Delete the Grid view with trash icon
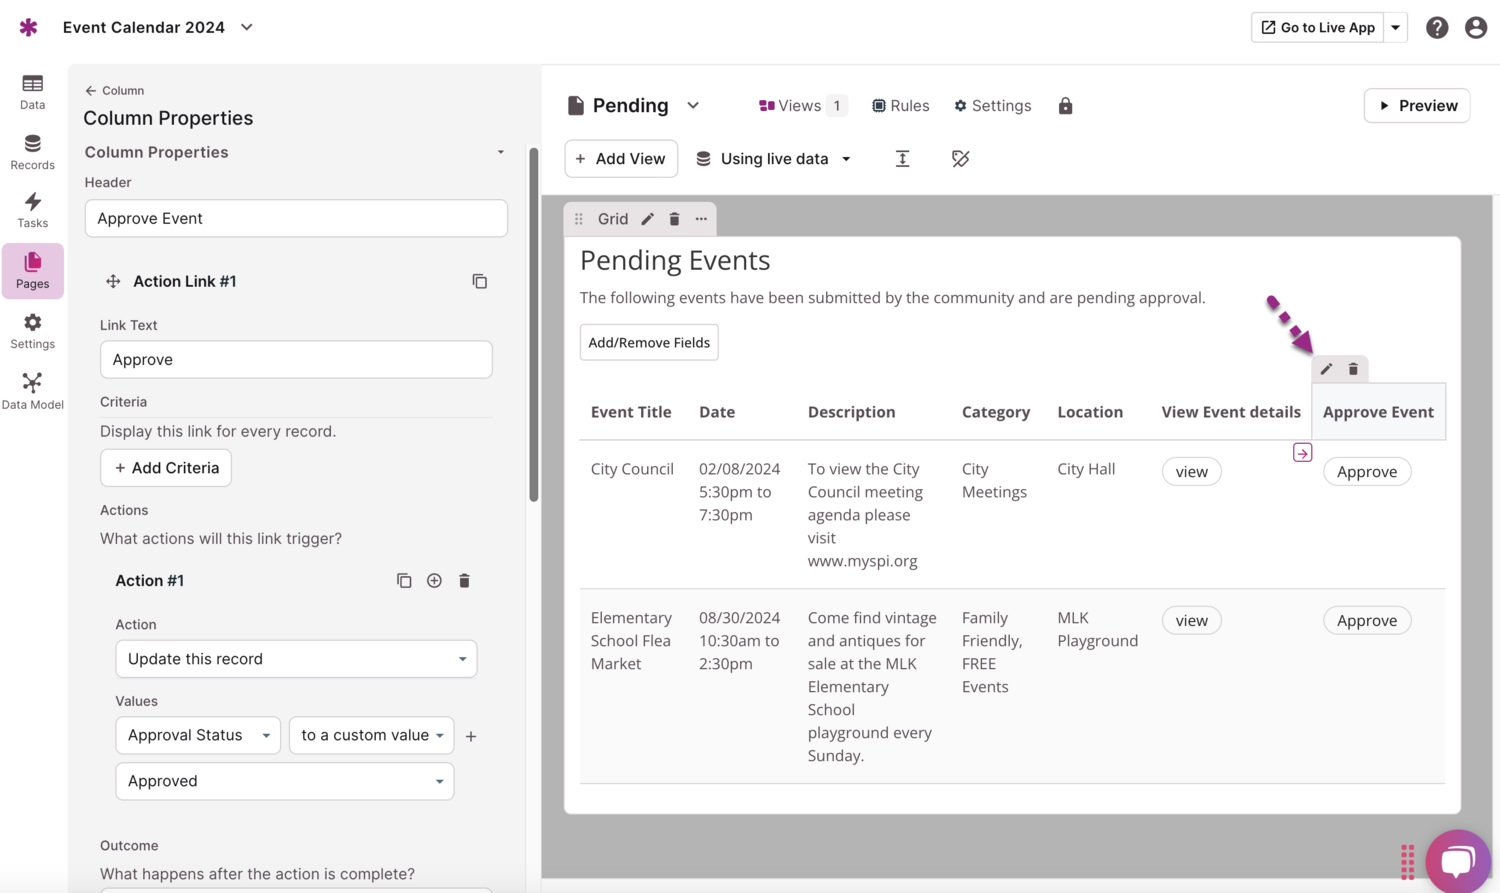This screenshot has height=893, width=1500. [x=674, y=219]
